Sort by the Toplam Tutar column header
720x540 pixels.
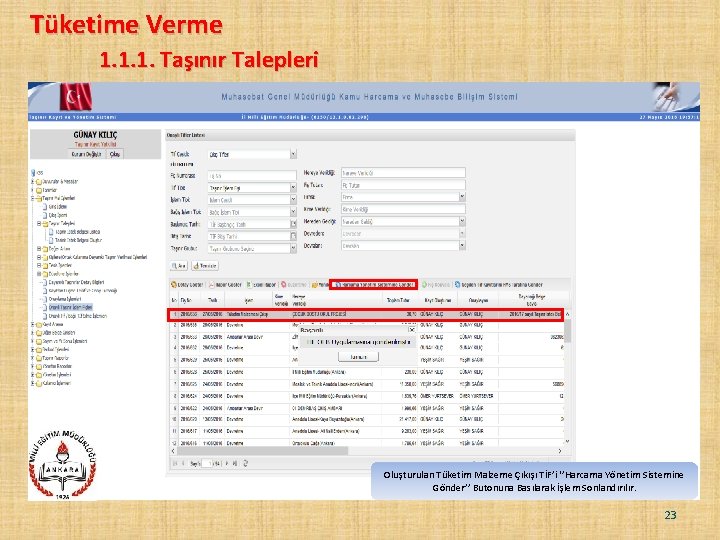coord(399,300)
